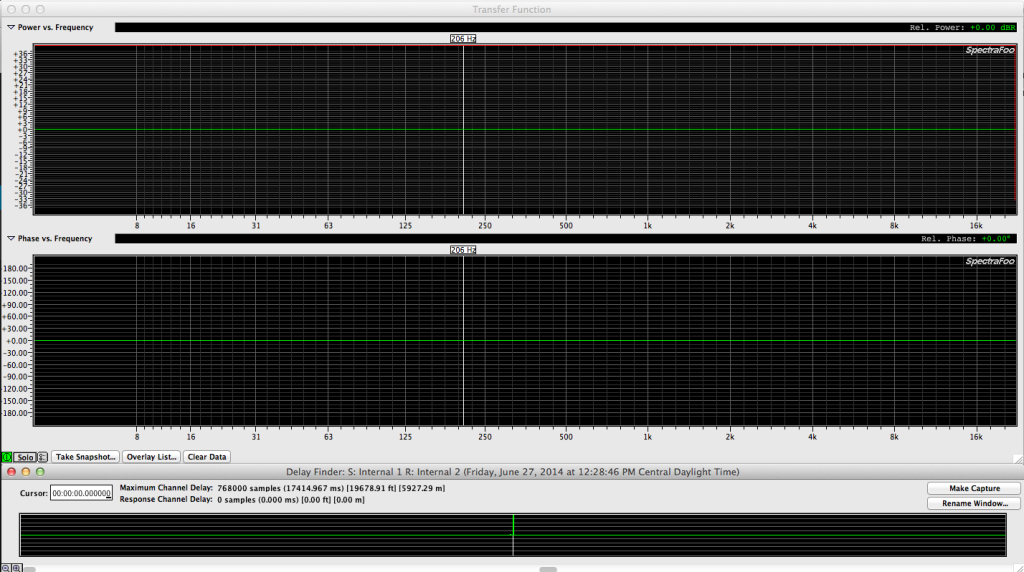Close the Delay Finder window
Viewport: 1024px width, 572px height.
click(x=11, y=471)
